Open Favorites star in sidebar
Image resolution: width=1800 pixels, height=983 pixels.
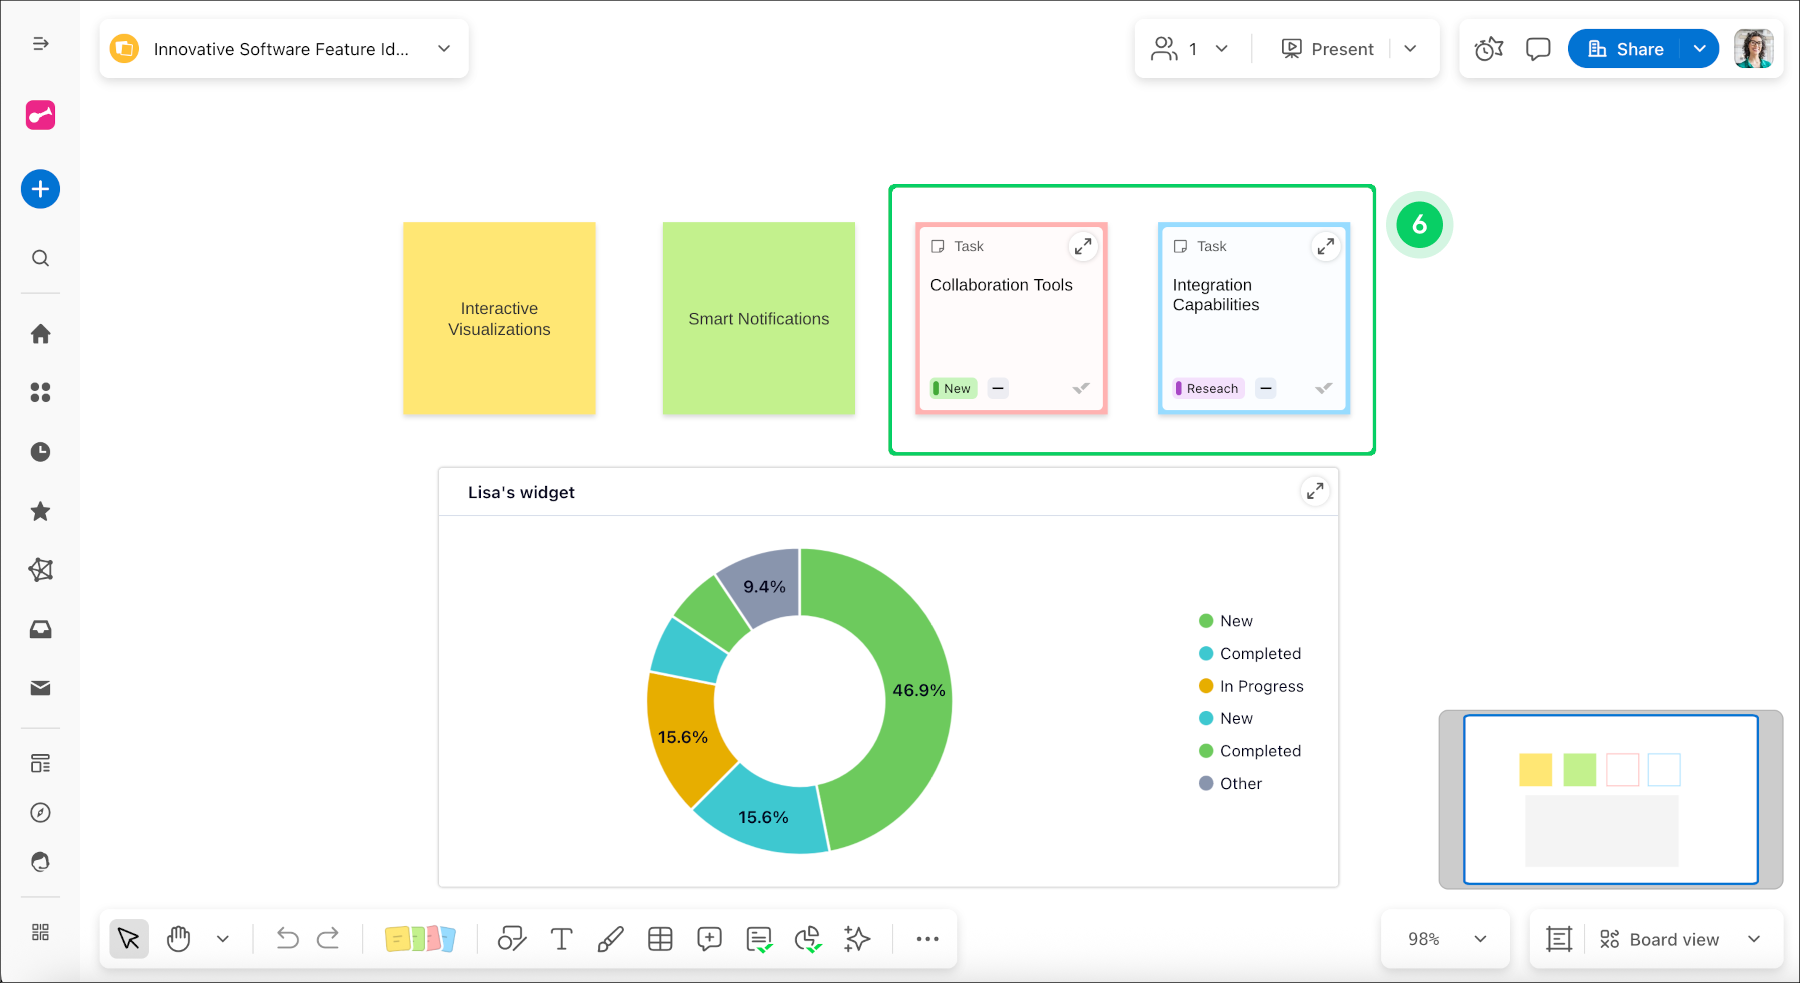(40, 512)
